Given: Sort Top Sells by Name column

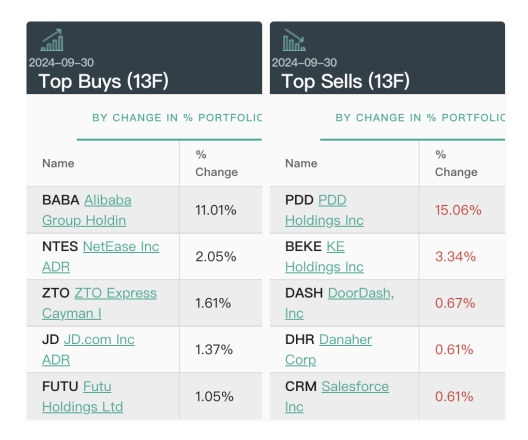Looking at the screenshot, I should point(301,163).
